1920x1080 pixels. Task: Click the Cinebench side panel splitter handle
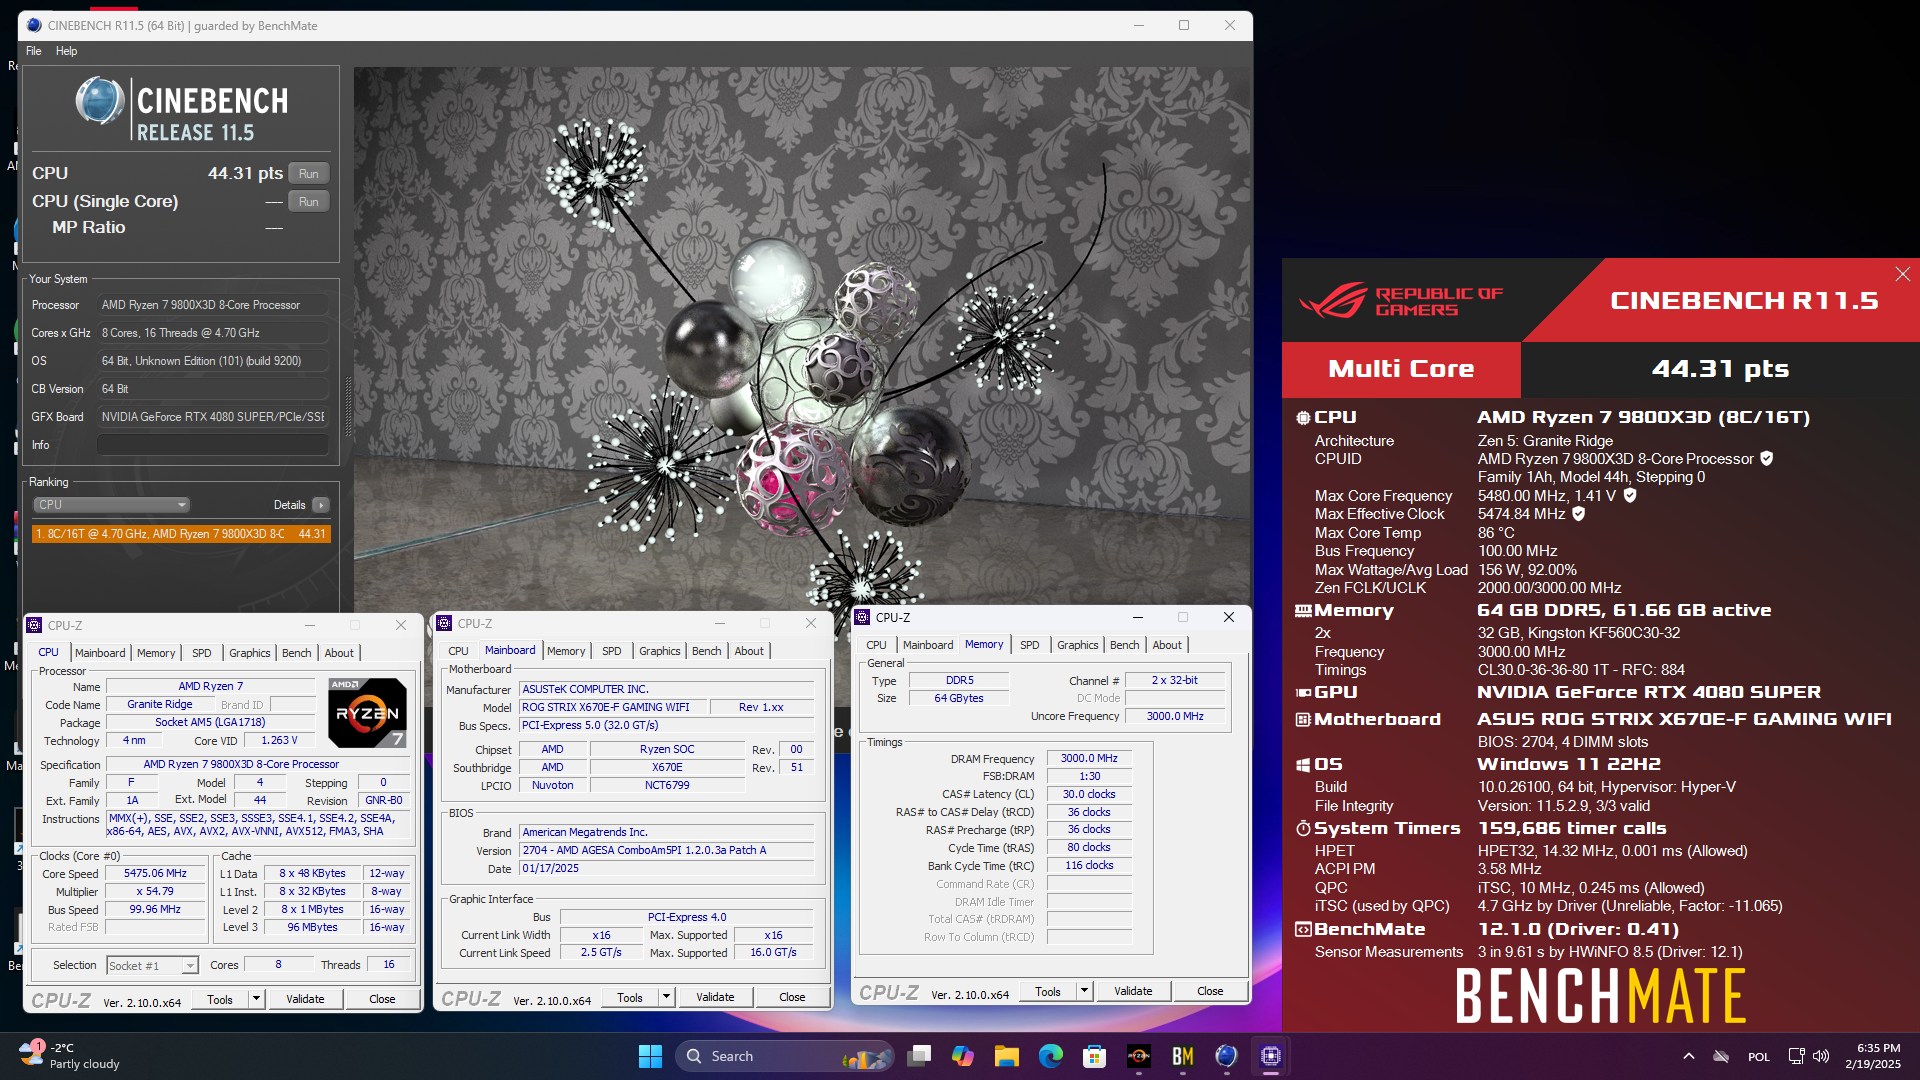click(x=348, y=406)
